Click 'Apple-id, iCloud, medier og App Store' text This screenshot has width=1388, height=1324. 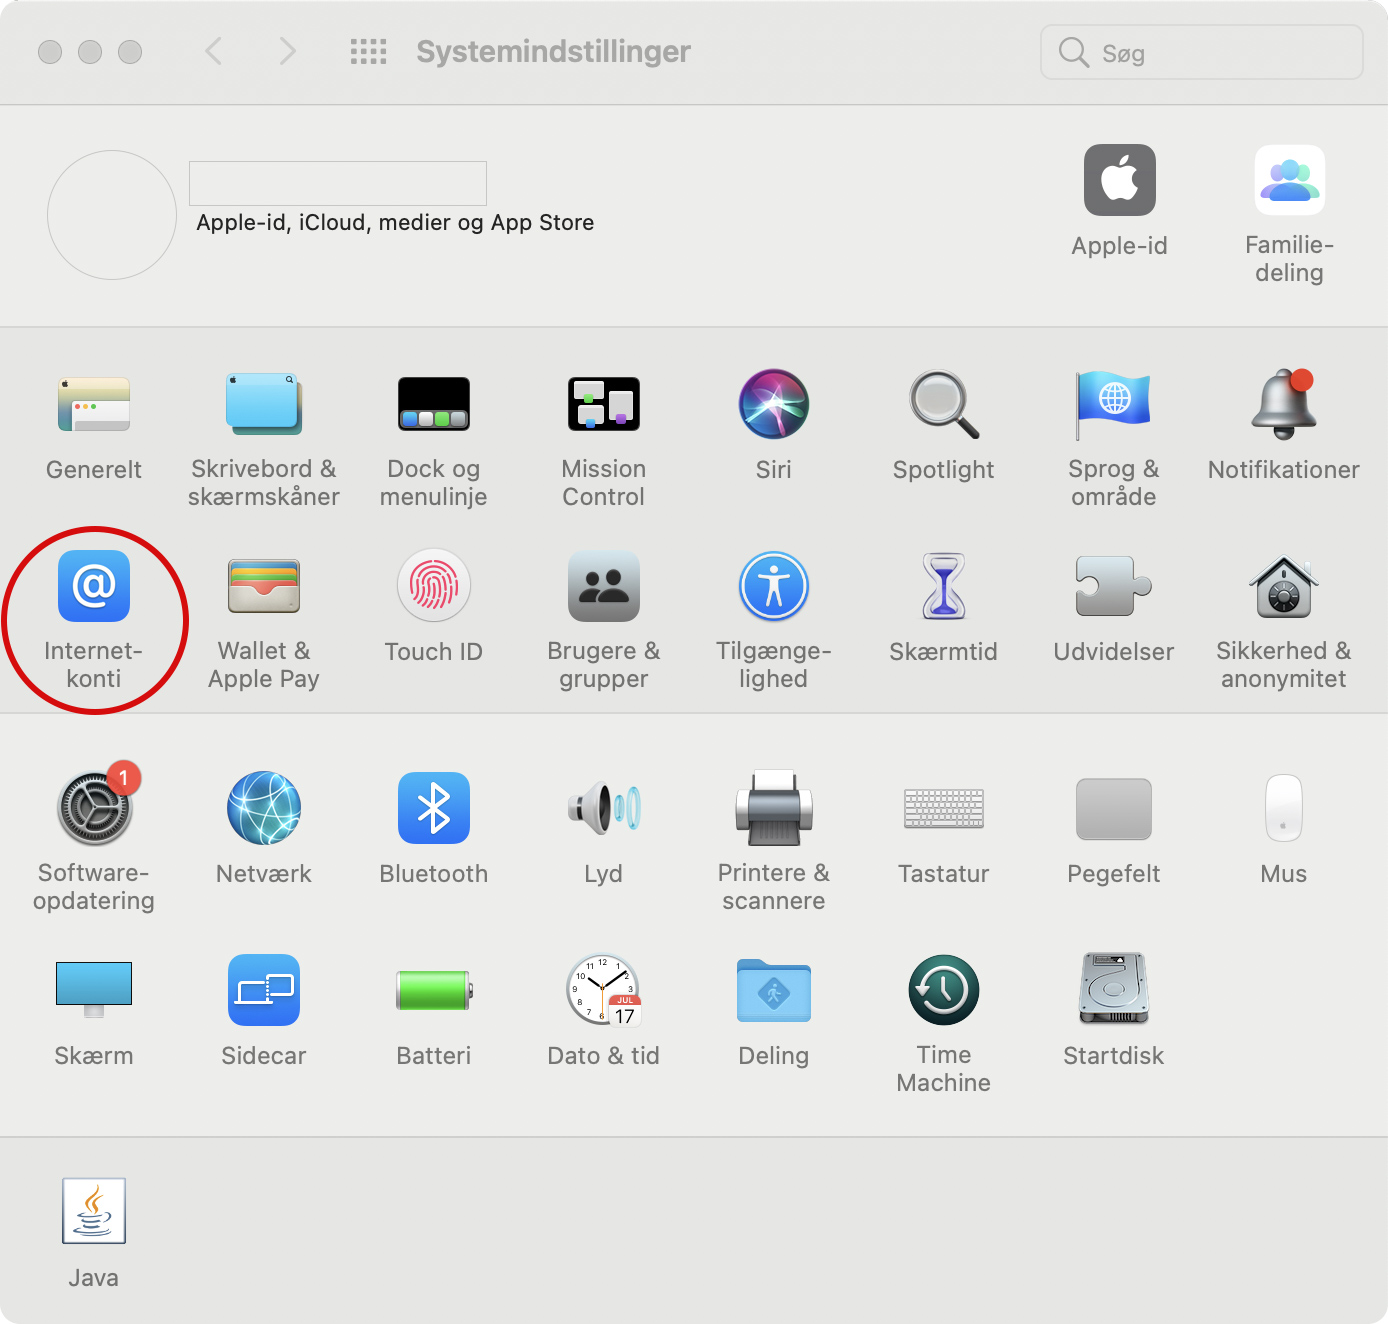click(x=395, y=222)
